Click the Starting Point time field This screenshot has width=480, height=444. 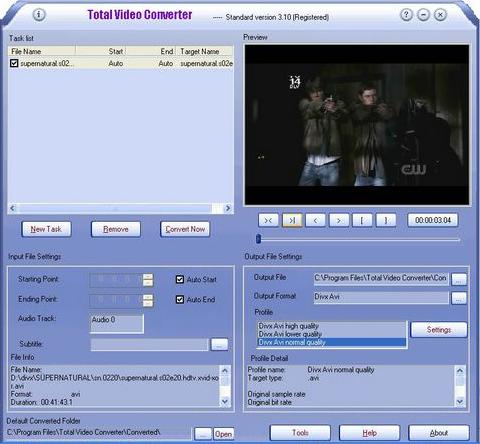tap(116, 280)
